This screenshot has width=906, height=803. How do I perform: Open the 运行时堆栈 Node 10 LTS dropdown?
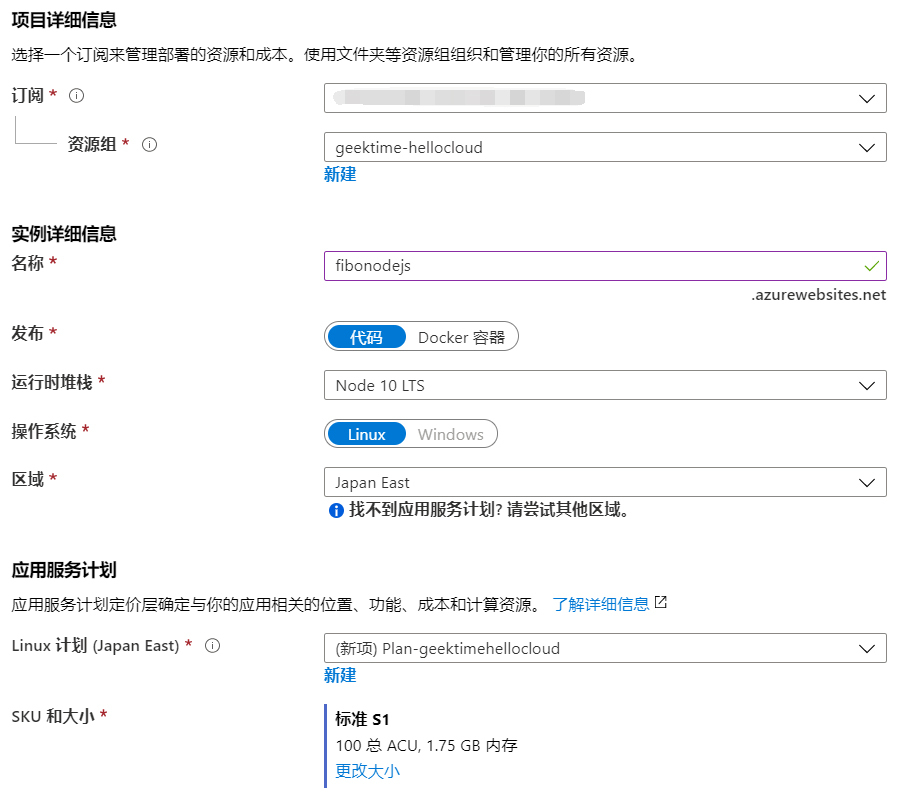pyautogui.click(x=605, y=385)
